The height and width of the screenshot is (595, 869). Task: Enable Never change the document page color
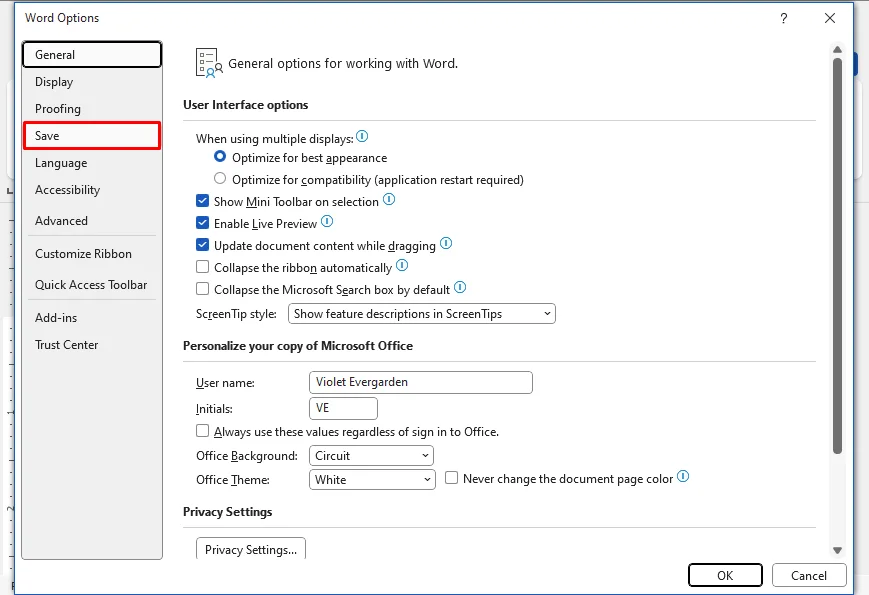pyautogui.click(x=452, y=478)
